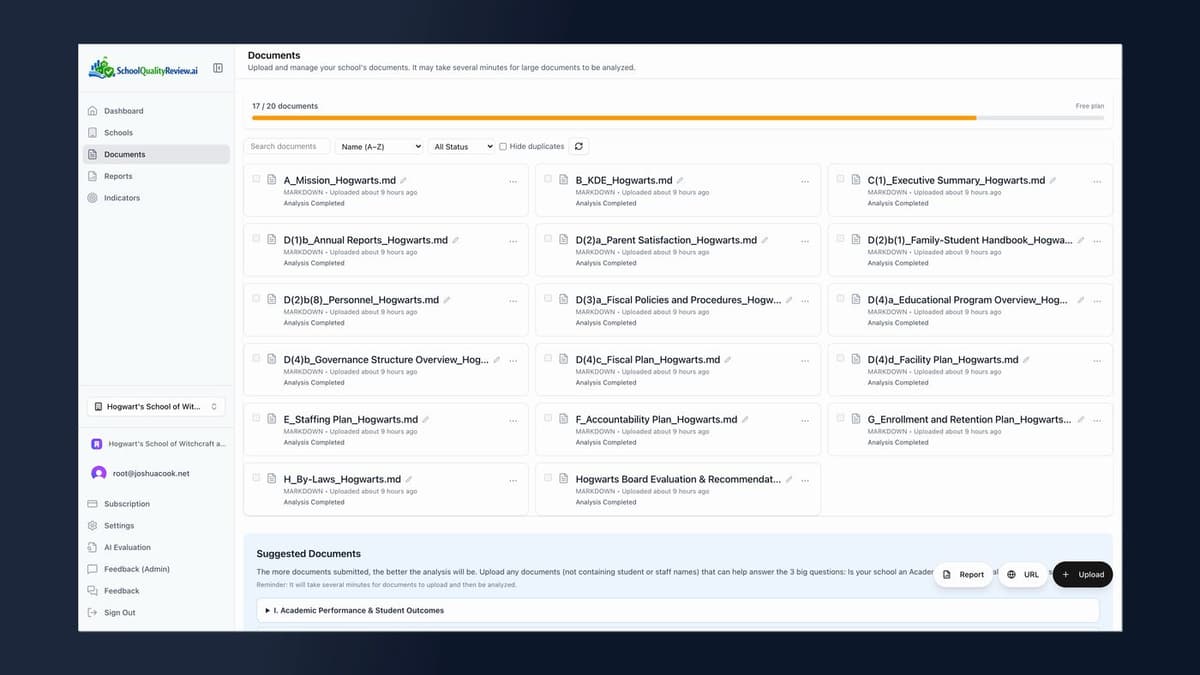Viewport: 1200px width, 675px height.
Task: Open the All Status filter dropdown
Action: click(461, 146)
